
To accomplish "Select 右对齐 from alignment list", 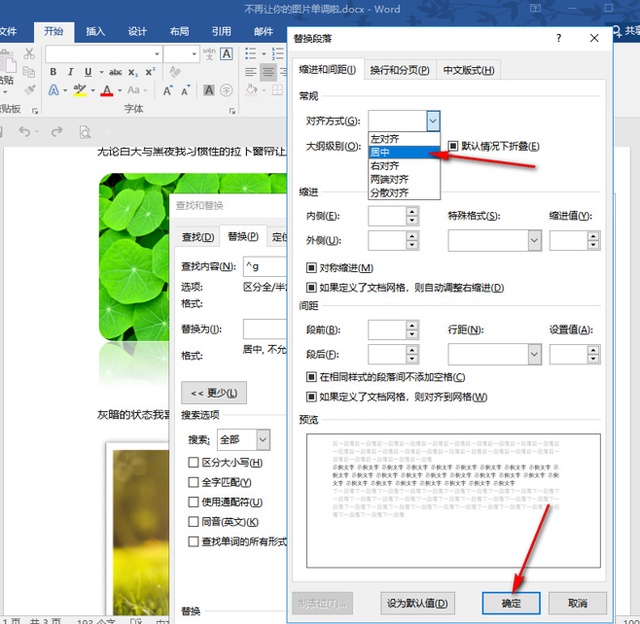I will click(x=404, y=166).
